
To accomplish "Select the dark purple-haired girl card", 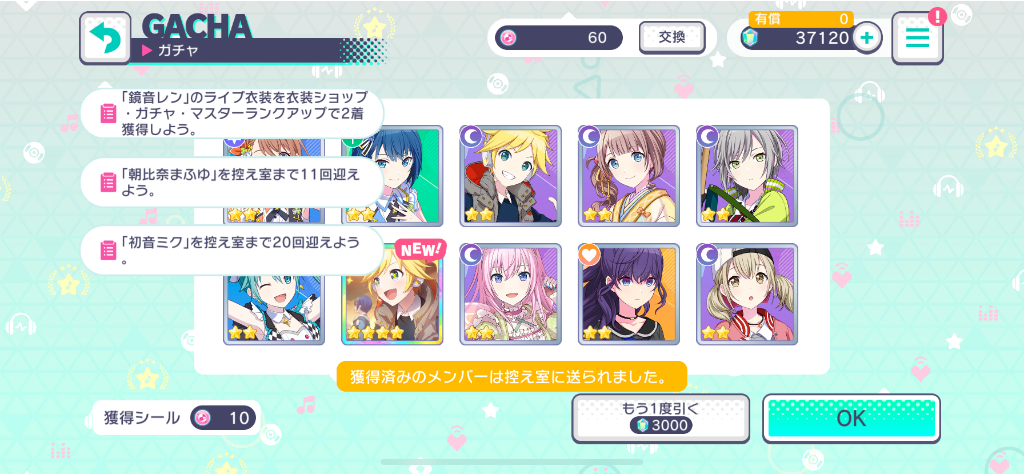I will [628, 294].
